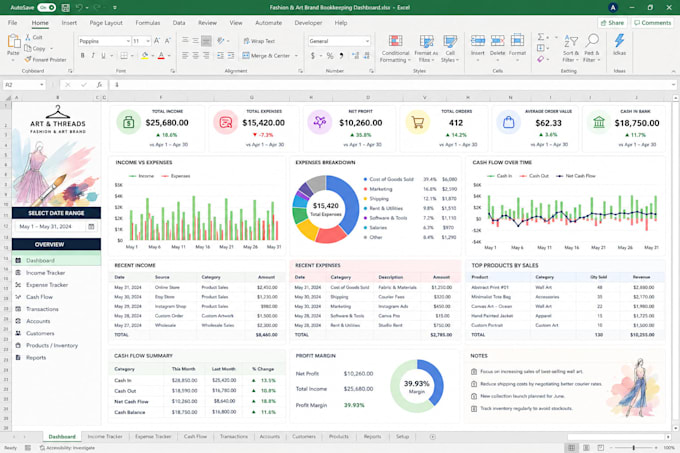This screenshot has width=680, height=453.
Task: Click the Undo arrow icon
Action: [79, 7]
